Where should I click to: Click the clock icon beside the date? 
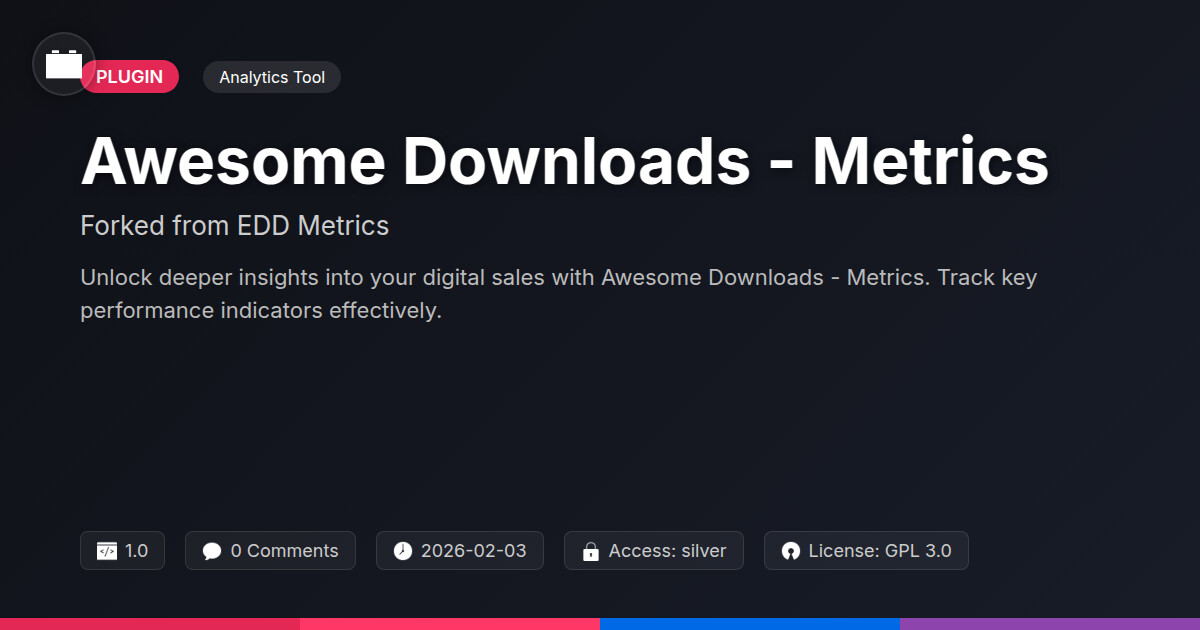tap(402, 551)
